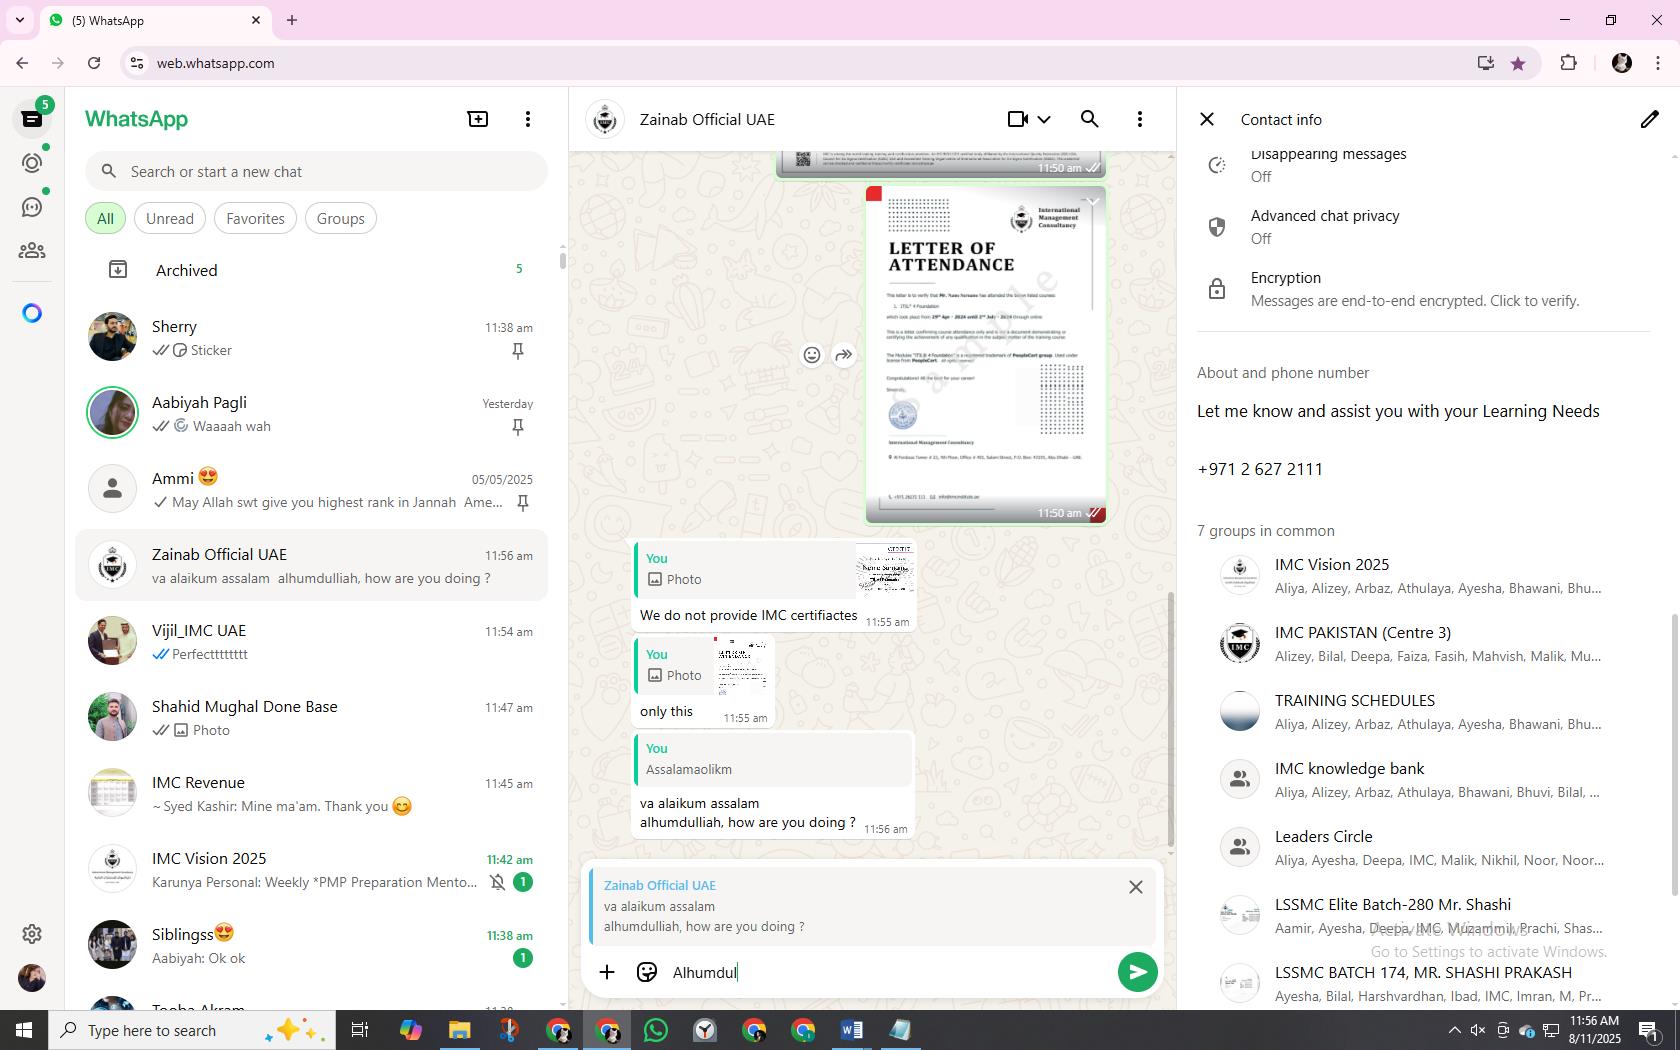Open LSSMC Elite Batch-280 Mr. Shashi group

(x=1423, y=915)
